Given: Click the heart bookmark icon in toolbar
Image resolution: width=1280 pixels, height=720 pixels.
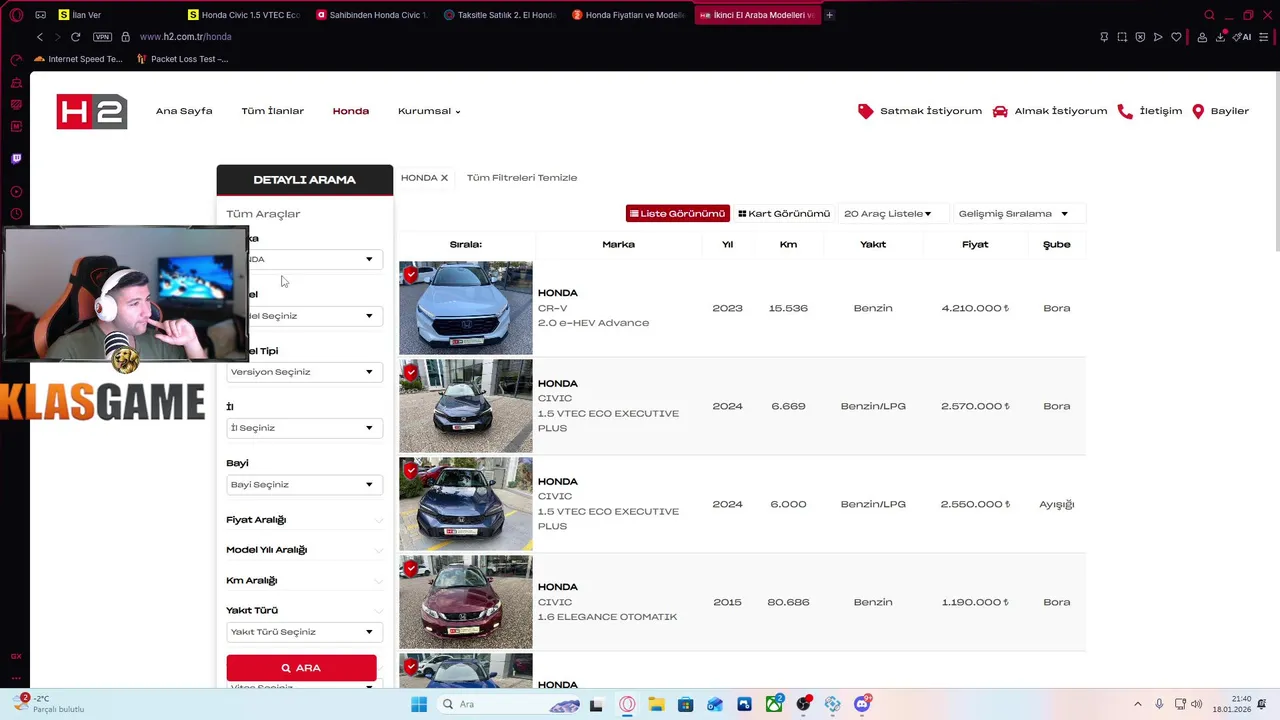Looking at the screenshot, I should [1176, 37].
